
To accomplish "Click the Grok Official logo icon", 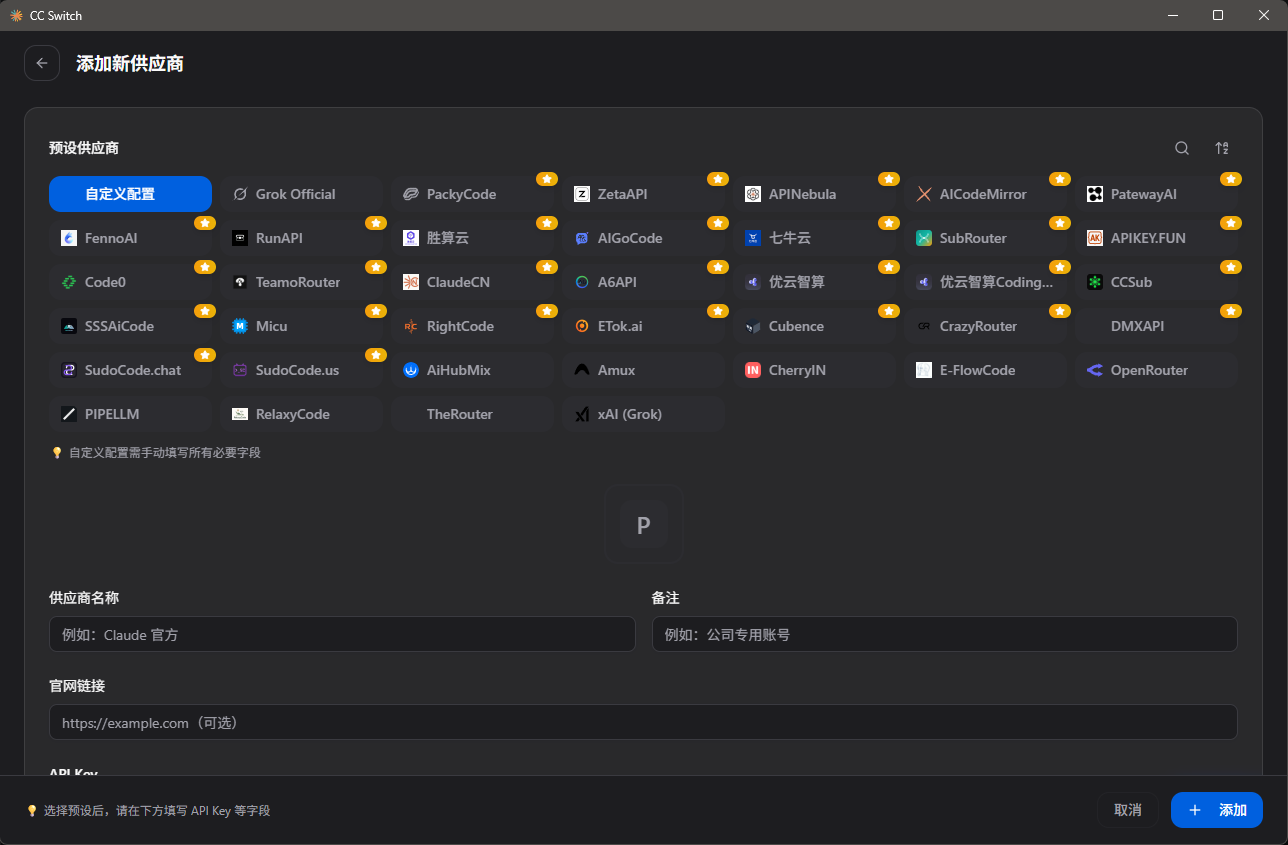I will pos(240,194).
